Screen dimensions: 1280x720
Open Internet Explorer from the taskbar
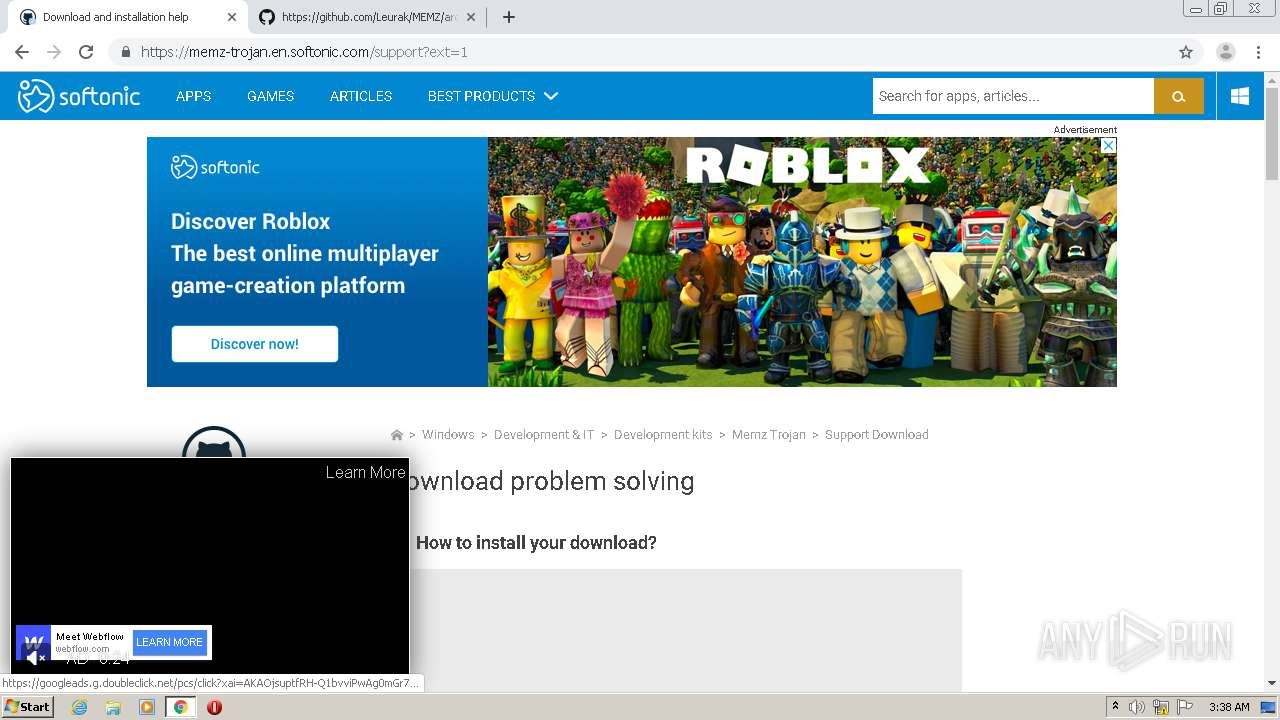click(80, 707)
